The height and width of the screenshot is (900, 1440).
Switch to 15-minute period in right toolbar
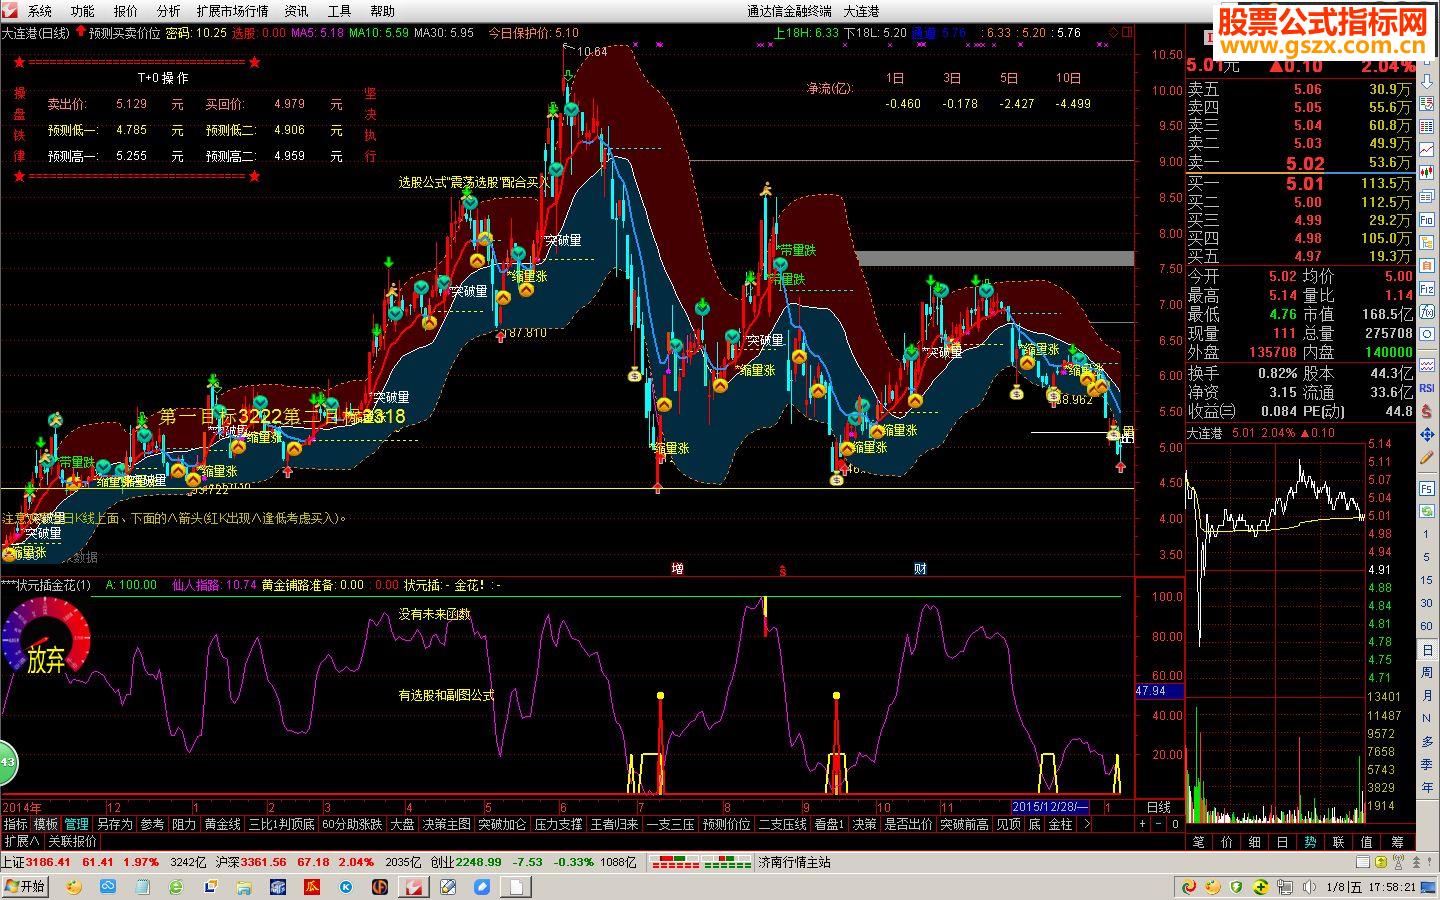(1427, 582)
